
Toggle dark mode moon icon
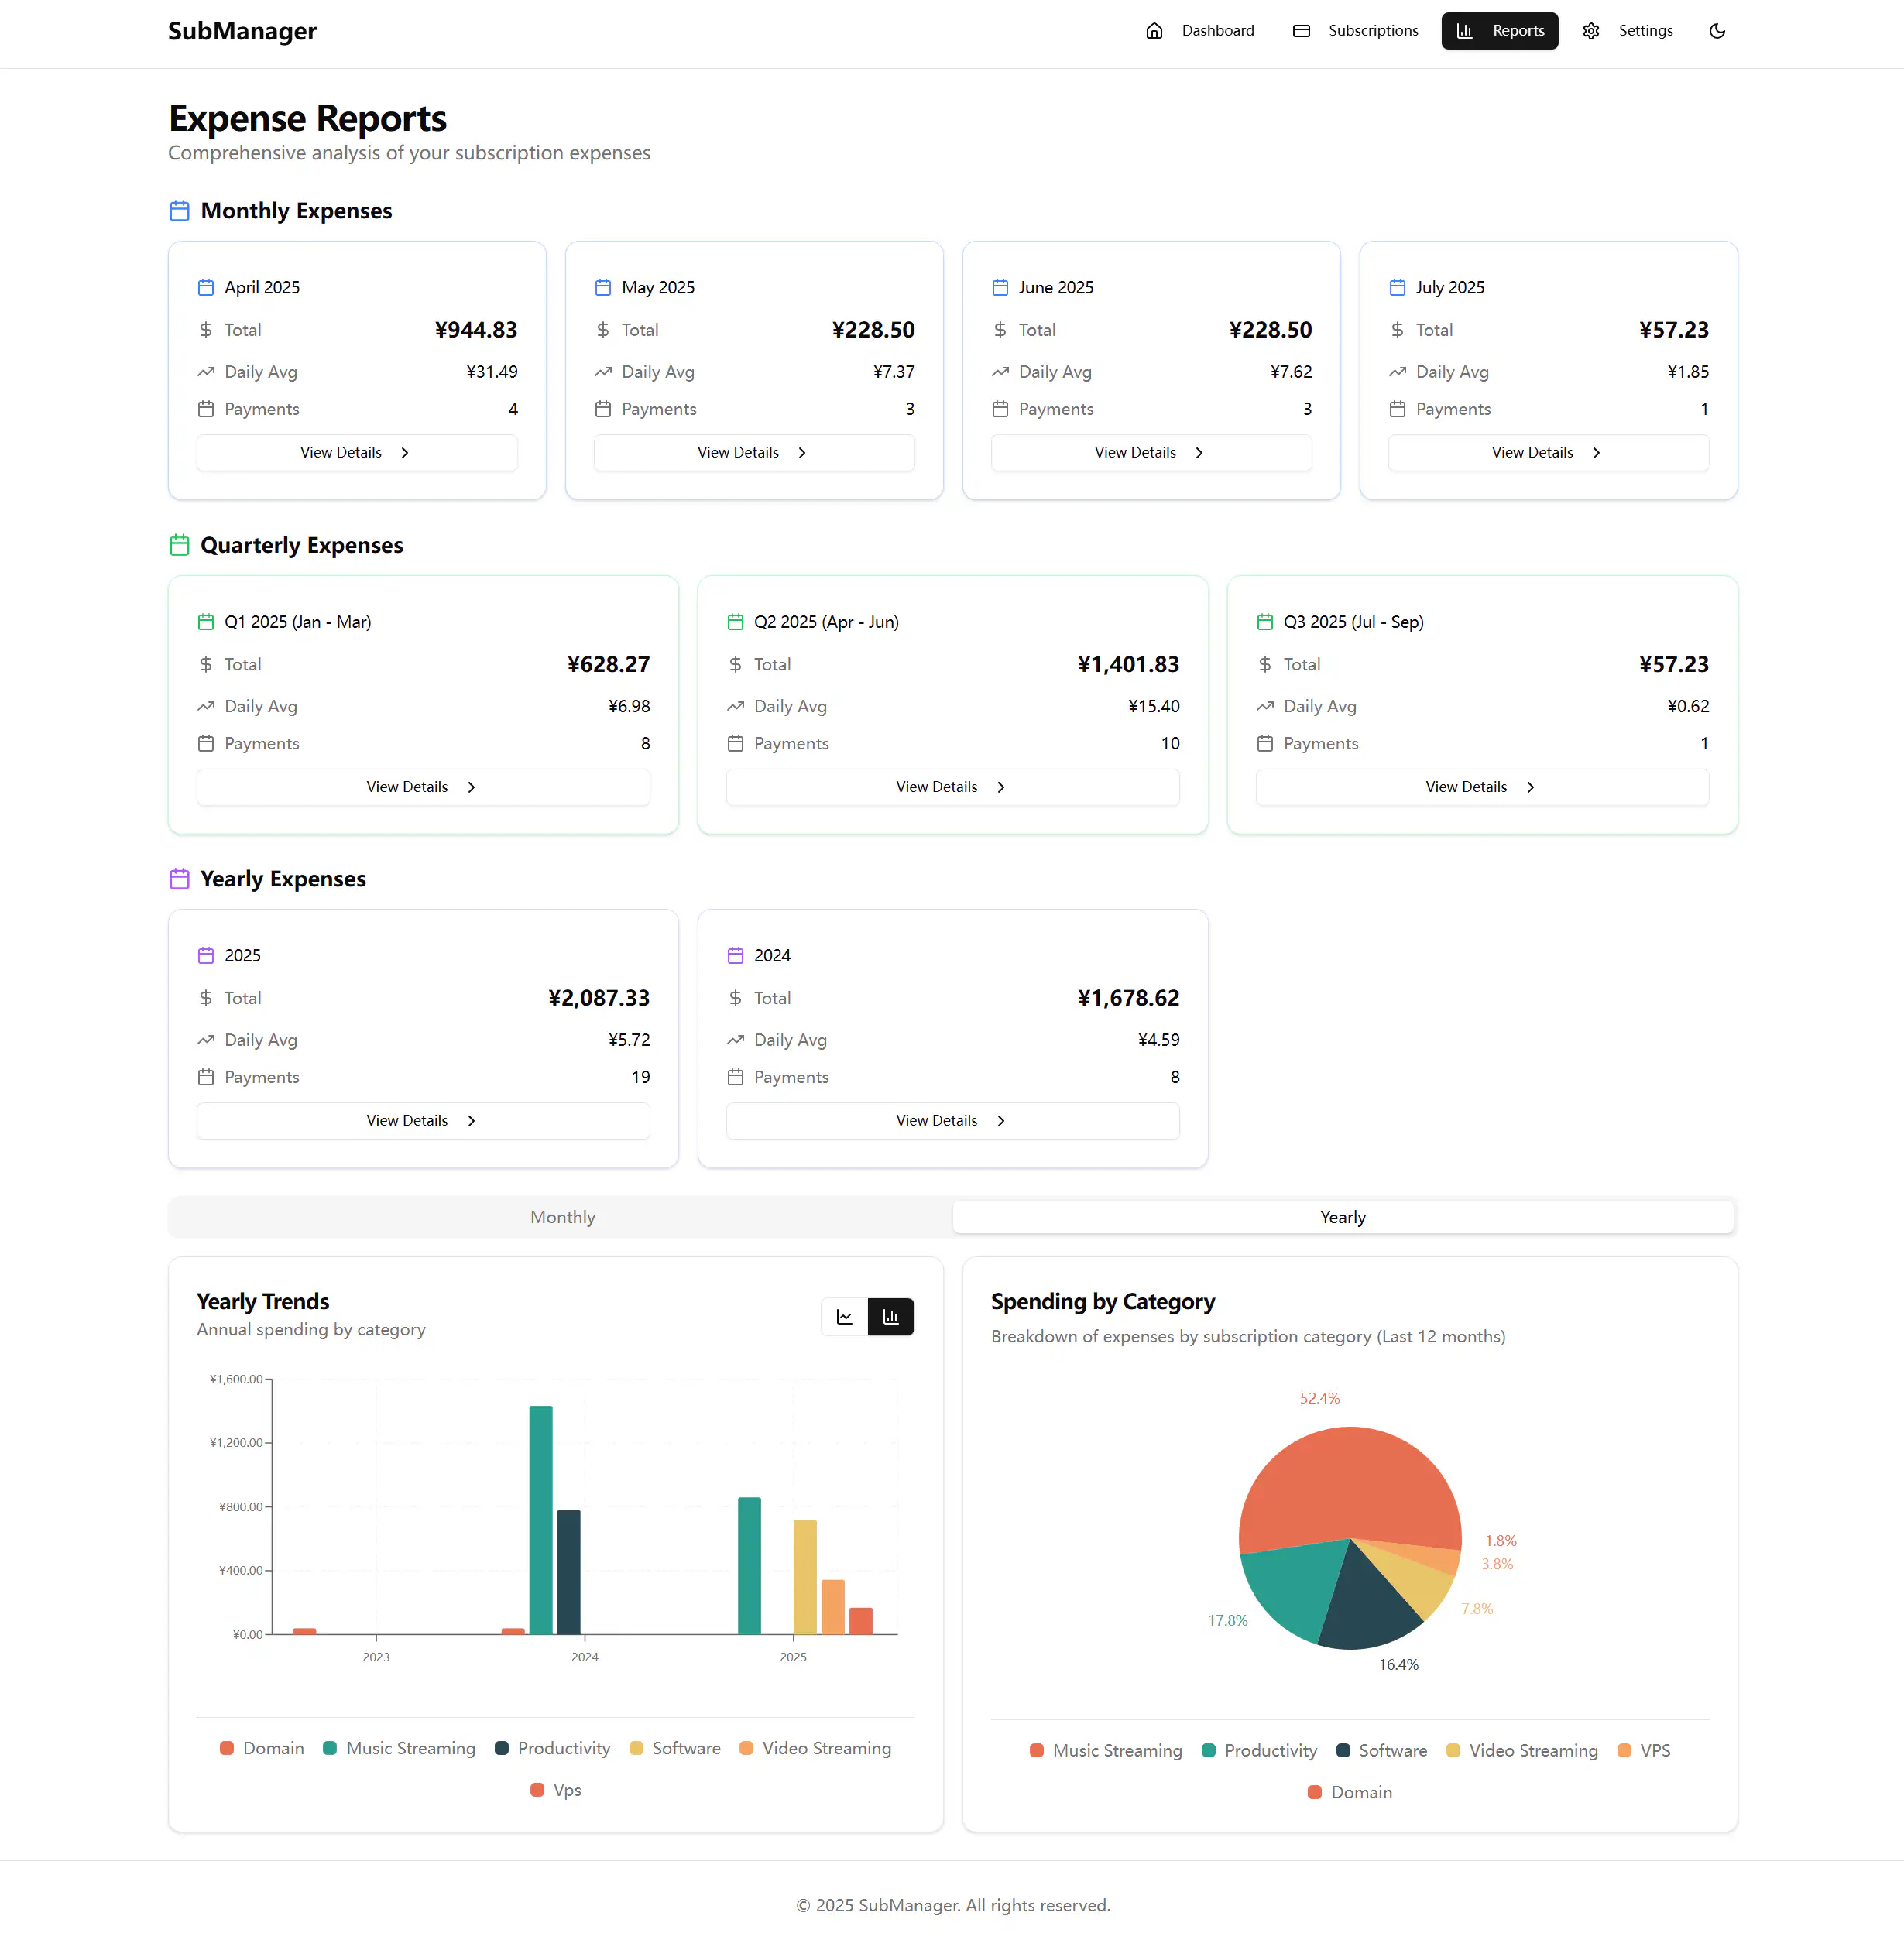tap(1717, 31)
